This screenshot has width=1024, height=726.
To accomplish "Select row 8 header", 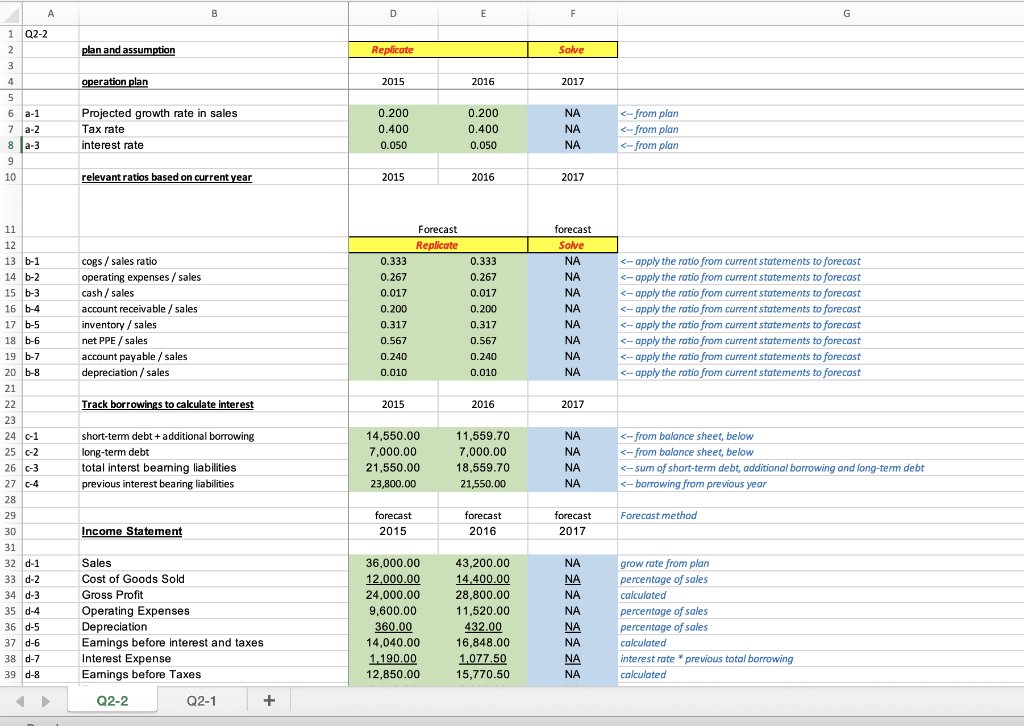I will tap(10, 145).
